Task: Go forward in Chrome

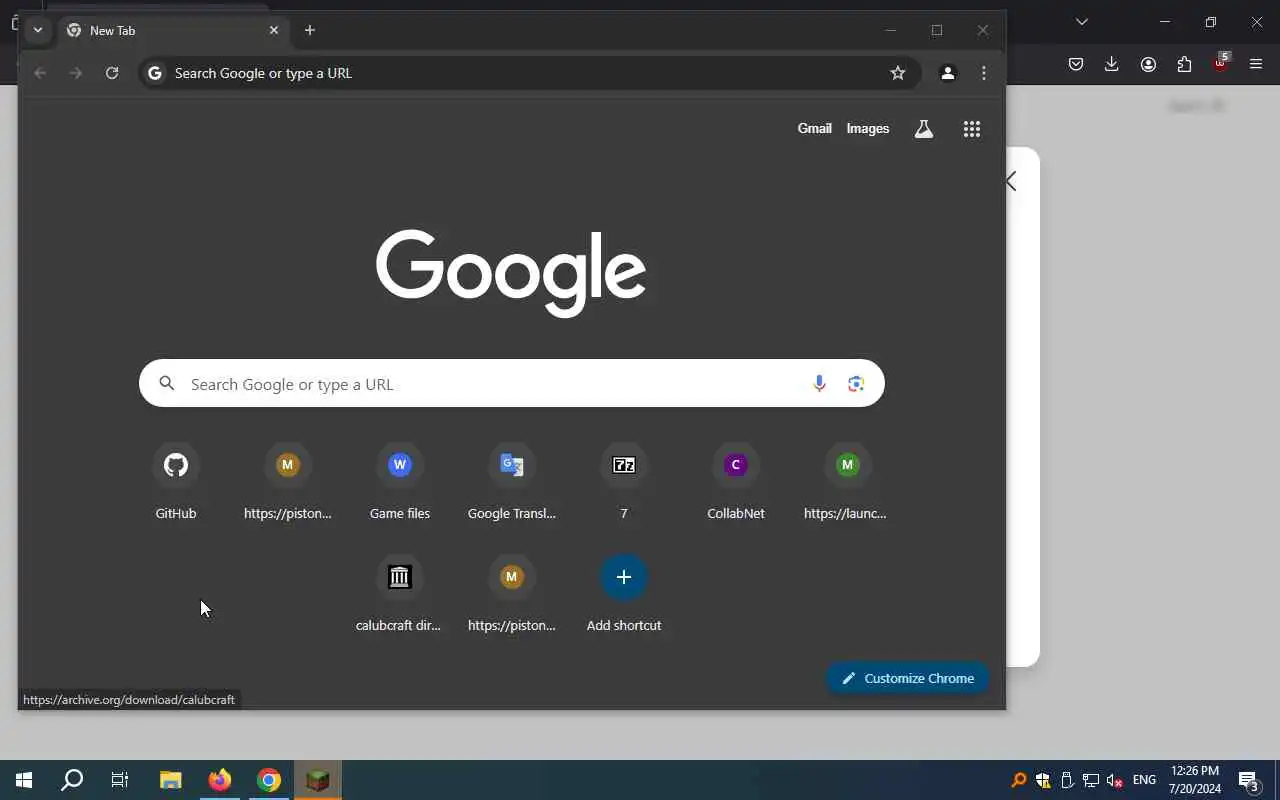Action: pos(76,73)
